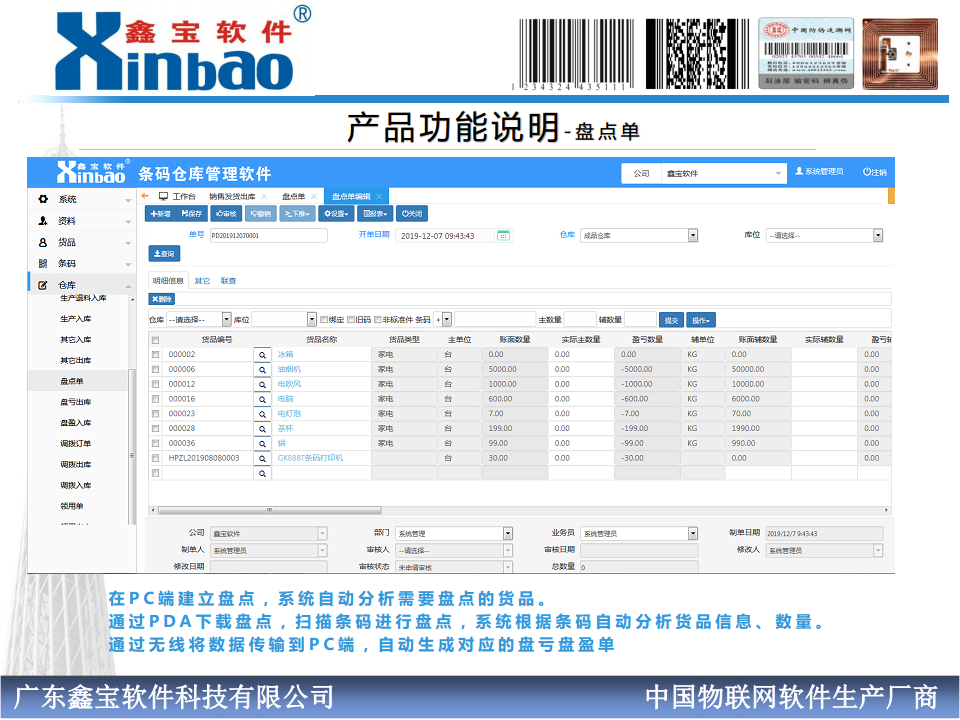Open the 操作 dropdown button

coord(700,320)
